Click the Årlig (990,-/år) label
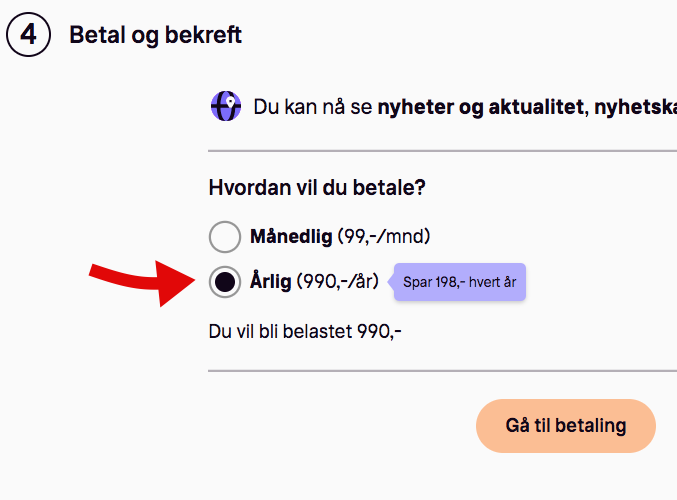The width and height of the screenshot is (677, 500). click(x=314, y=282)
